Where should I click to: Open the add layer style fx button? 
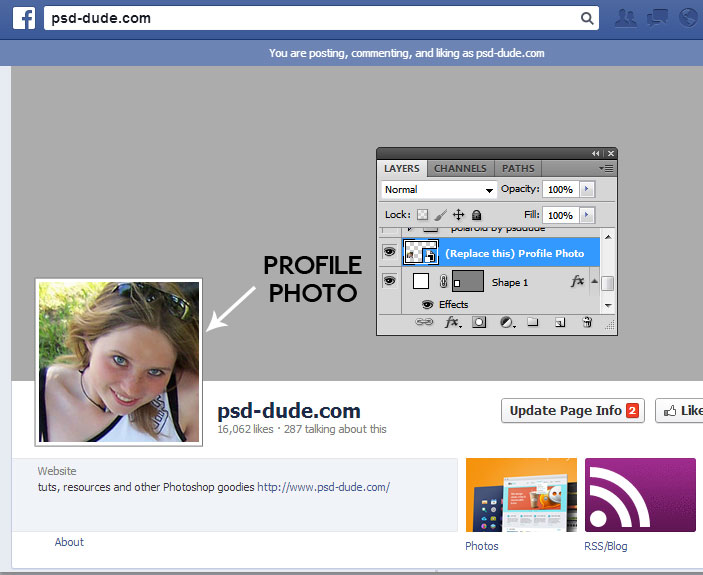(x=453, y=322)
